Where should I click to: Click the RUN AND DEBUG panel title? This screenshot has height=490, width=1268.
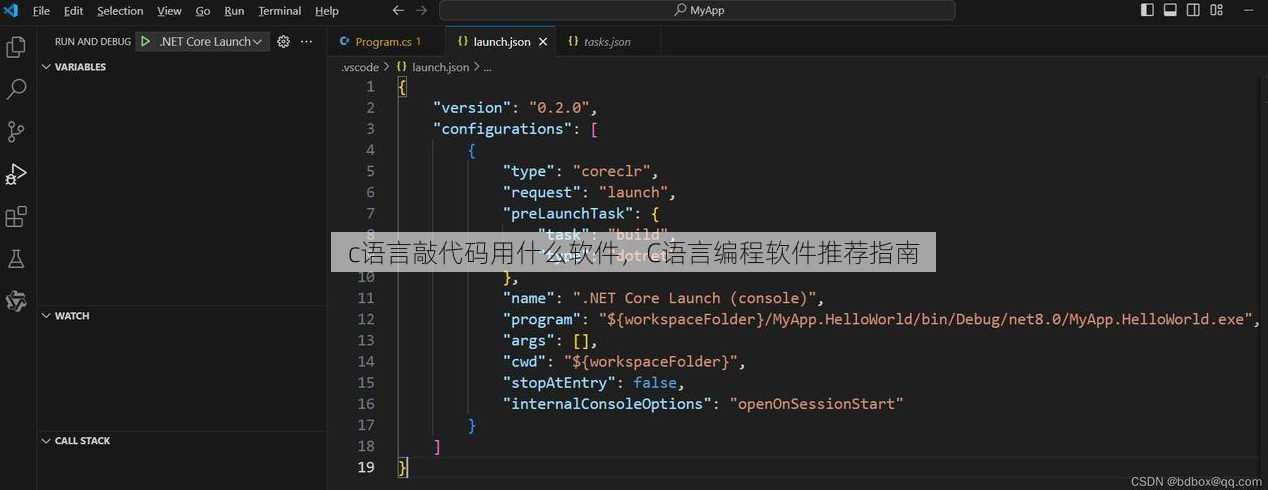[92, 42]
